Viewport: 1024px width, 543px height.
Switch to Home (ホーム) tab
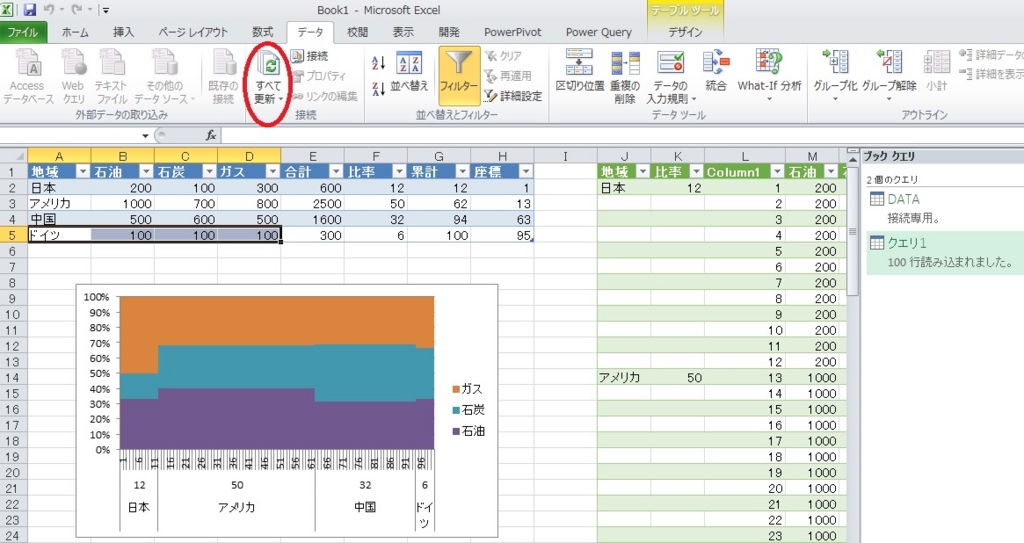click(75, 32)
